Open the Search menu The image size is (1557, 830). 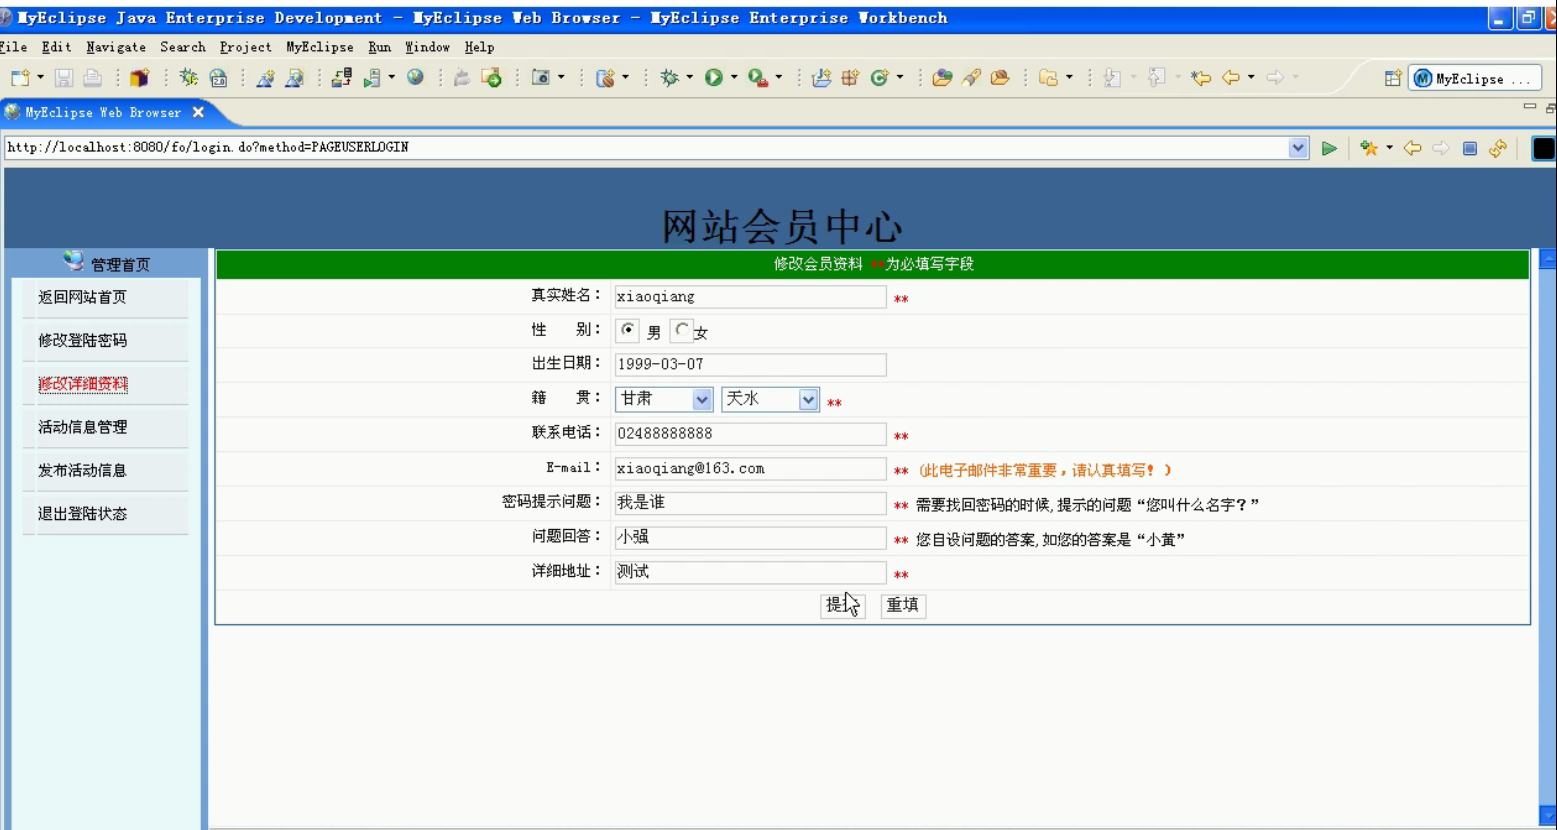click(x=182, y=47)
